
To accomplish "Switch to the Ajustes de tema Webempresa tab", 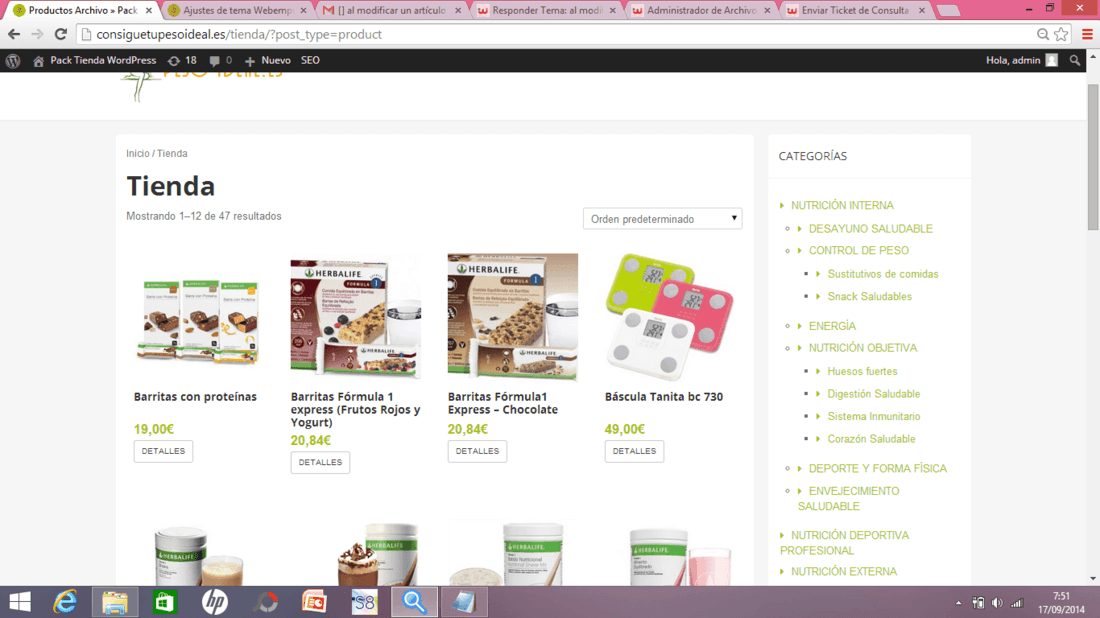I will point(237,11).
